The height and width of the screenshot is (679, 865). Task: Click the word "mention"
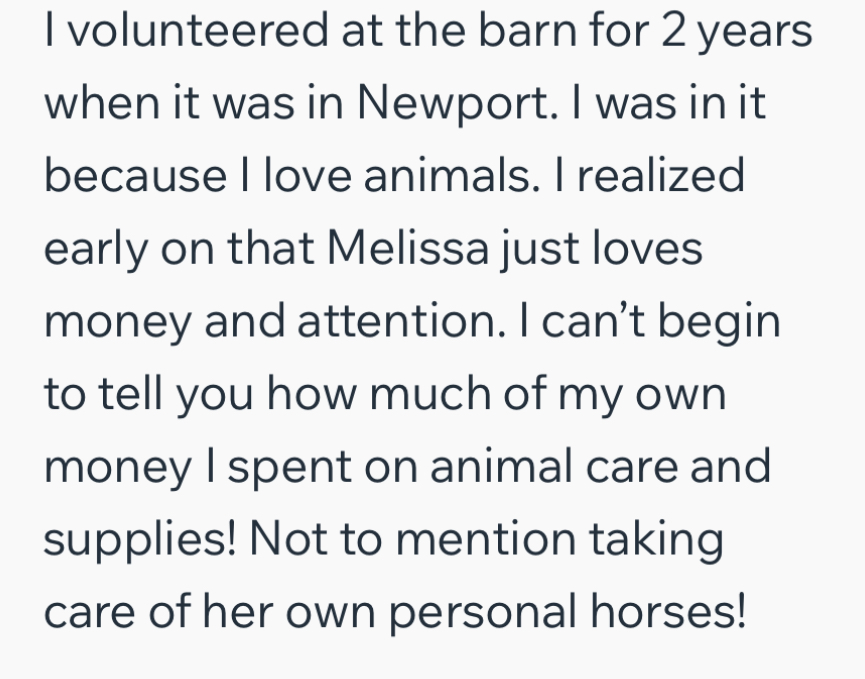[471, 540]
